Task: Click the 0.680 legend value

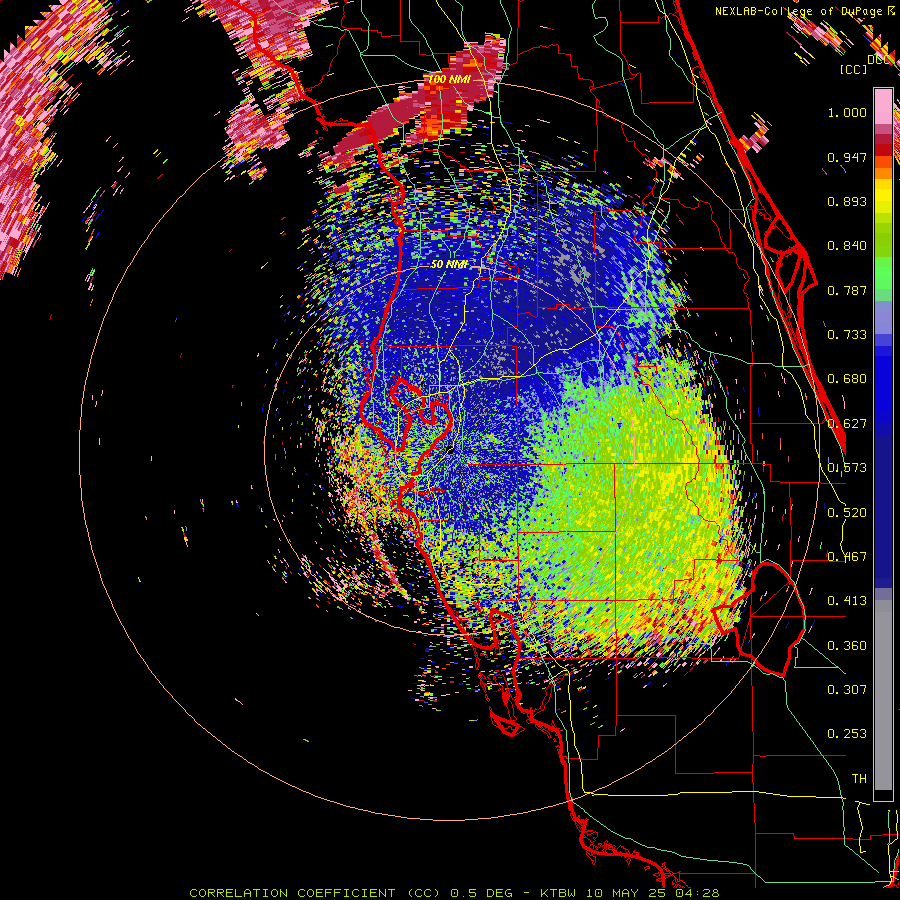Action: click(x=847, y=379)
